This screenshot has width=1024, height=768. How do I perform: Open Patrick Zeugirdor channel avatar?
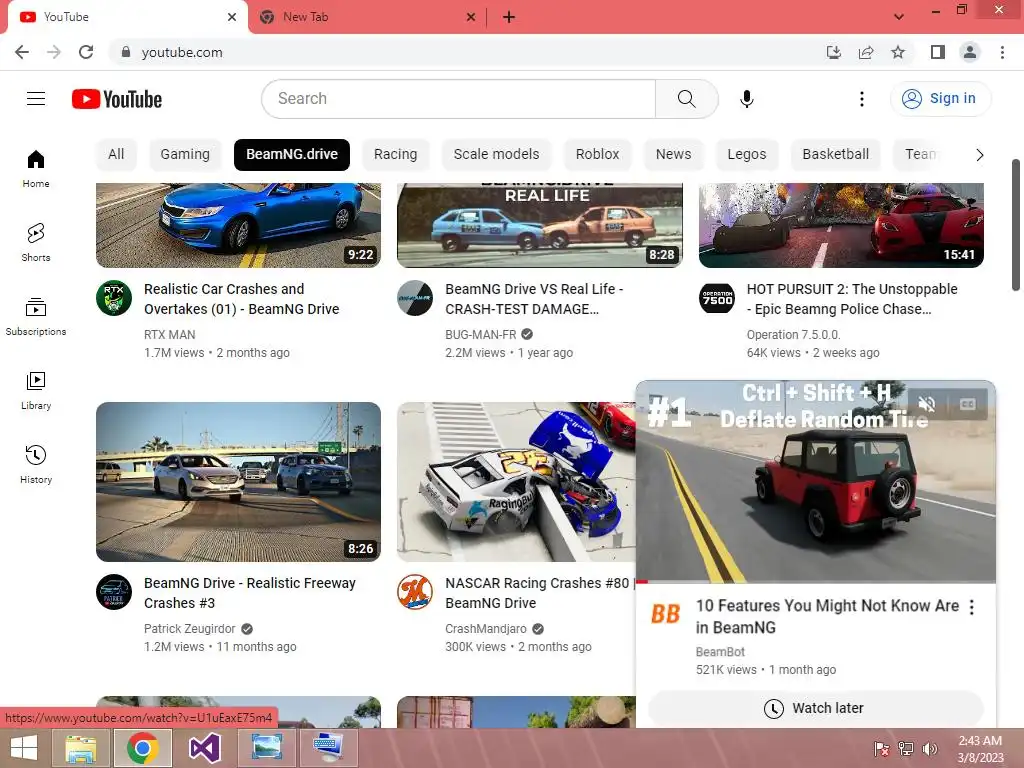(114, 592)
